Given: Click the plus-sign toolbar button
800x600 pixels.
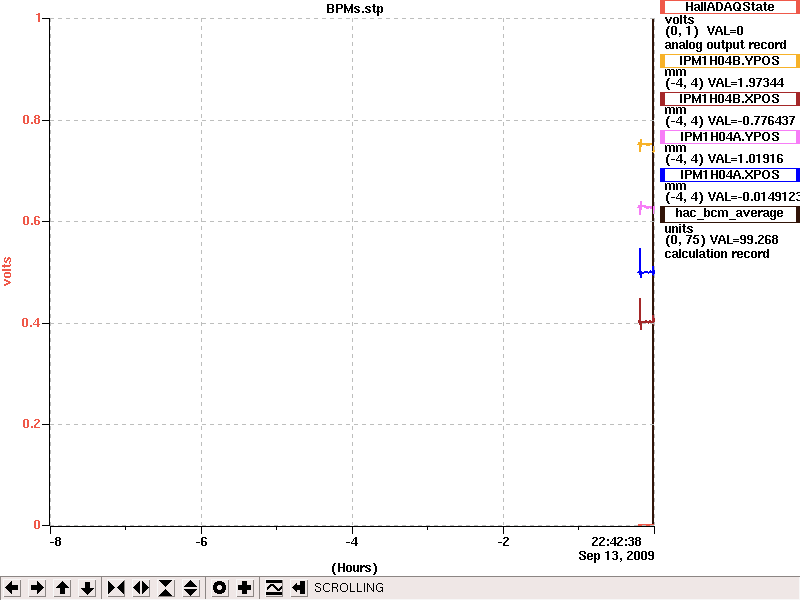Looking at the screenshot, I should pos(244,588).
